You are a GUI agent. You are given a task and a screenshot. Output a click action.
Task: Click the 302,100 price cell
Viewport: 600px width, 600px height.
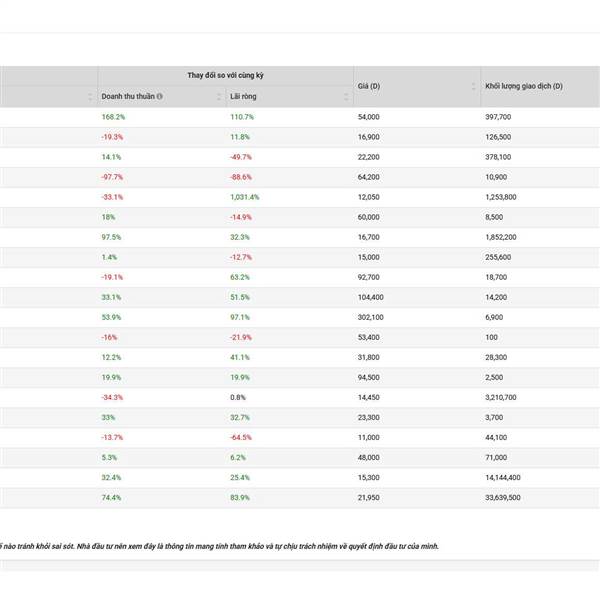point(370,317)
